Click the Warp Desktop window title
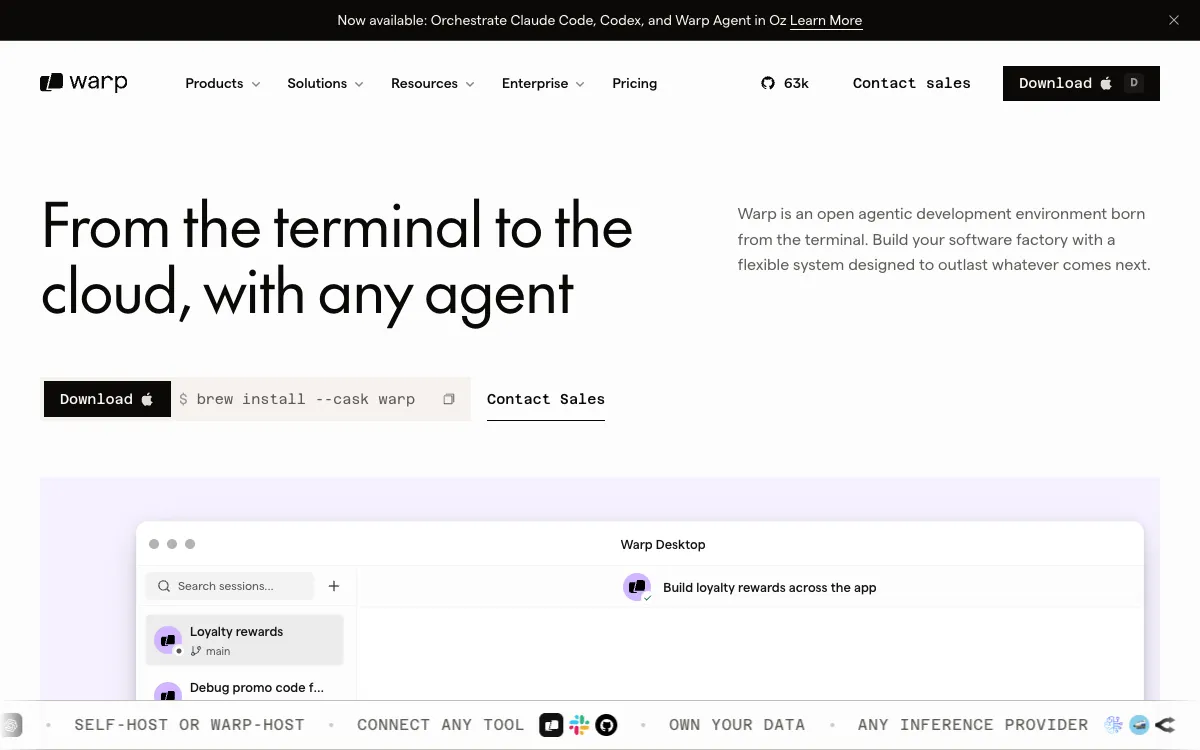The width and height of the screenshot is (1200, 750). 663,544
